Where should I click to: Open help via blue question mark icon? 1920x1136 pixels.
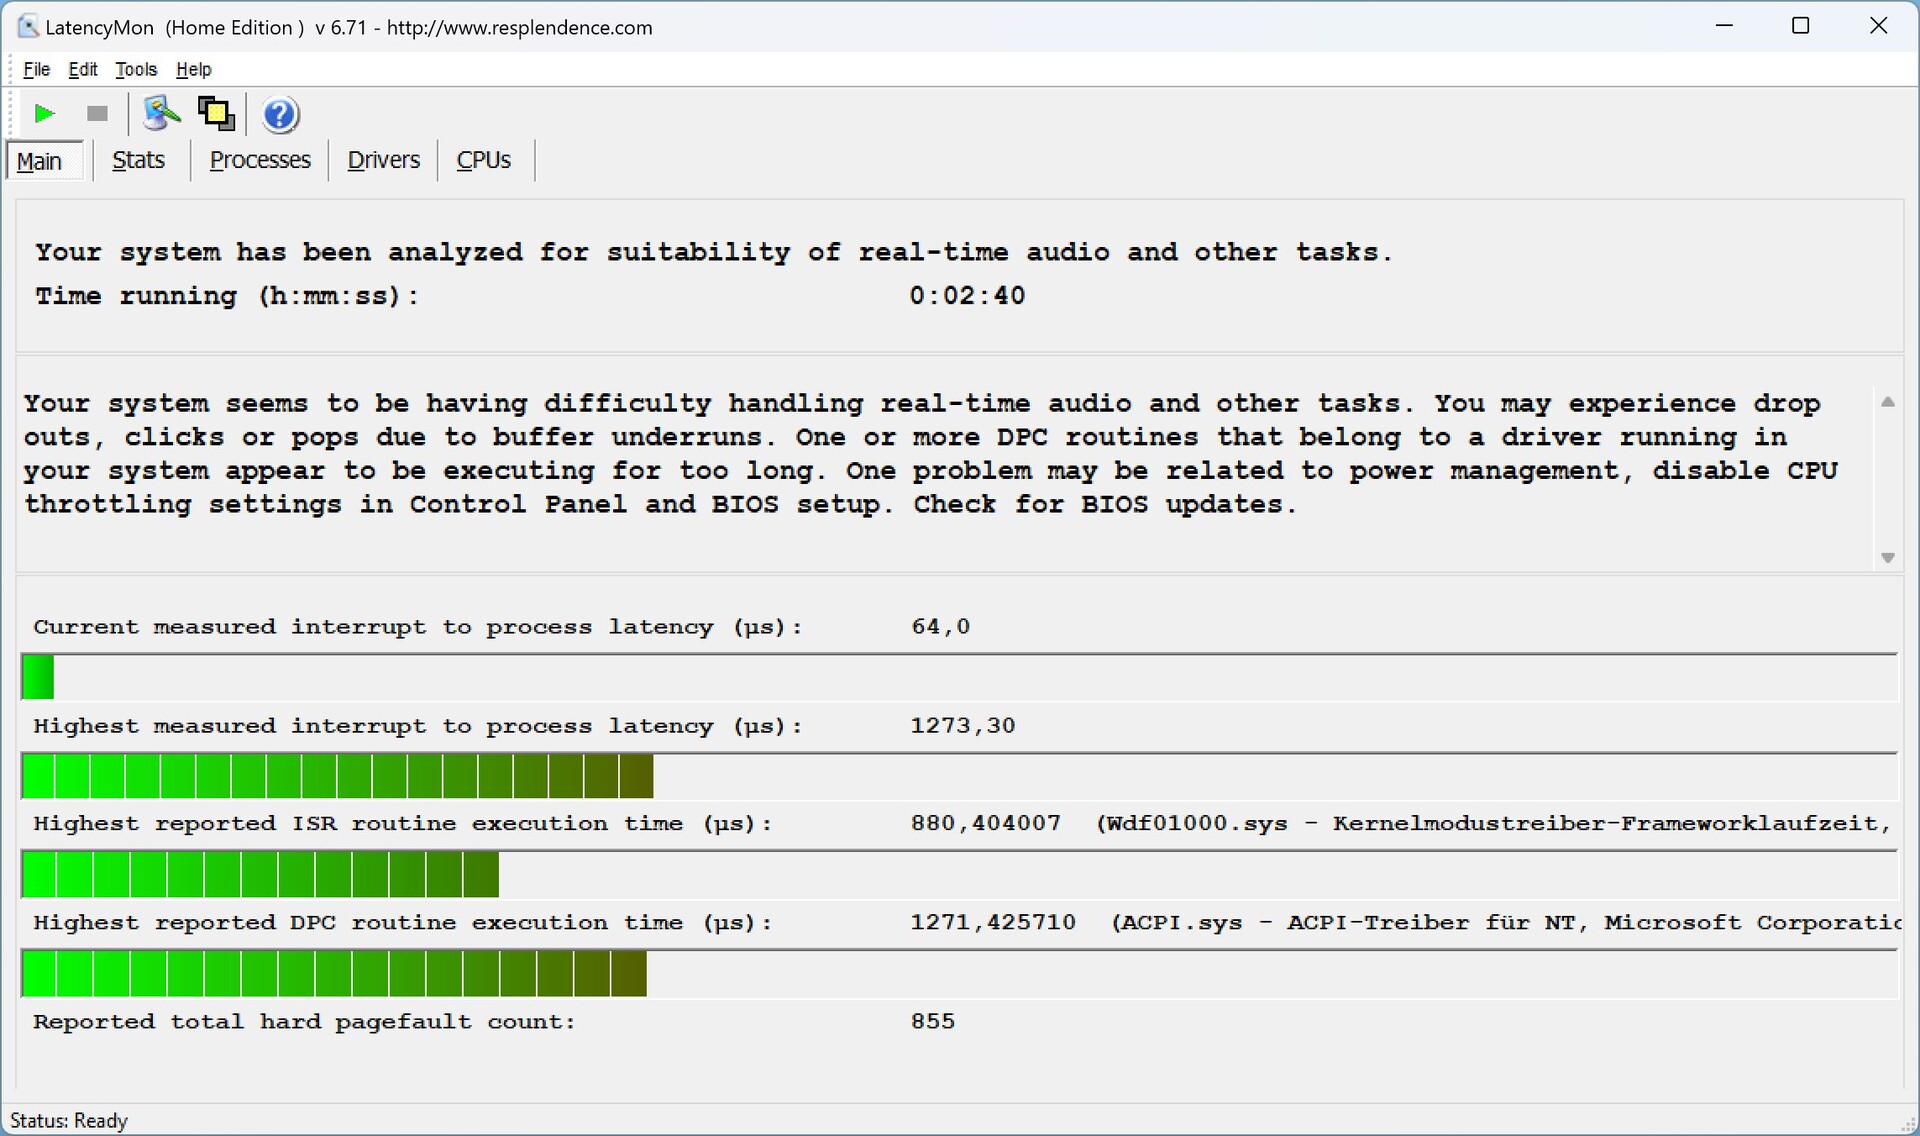tap(280, 115)
